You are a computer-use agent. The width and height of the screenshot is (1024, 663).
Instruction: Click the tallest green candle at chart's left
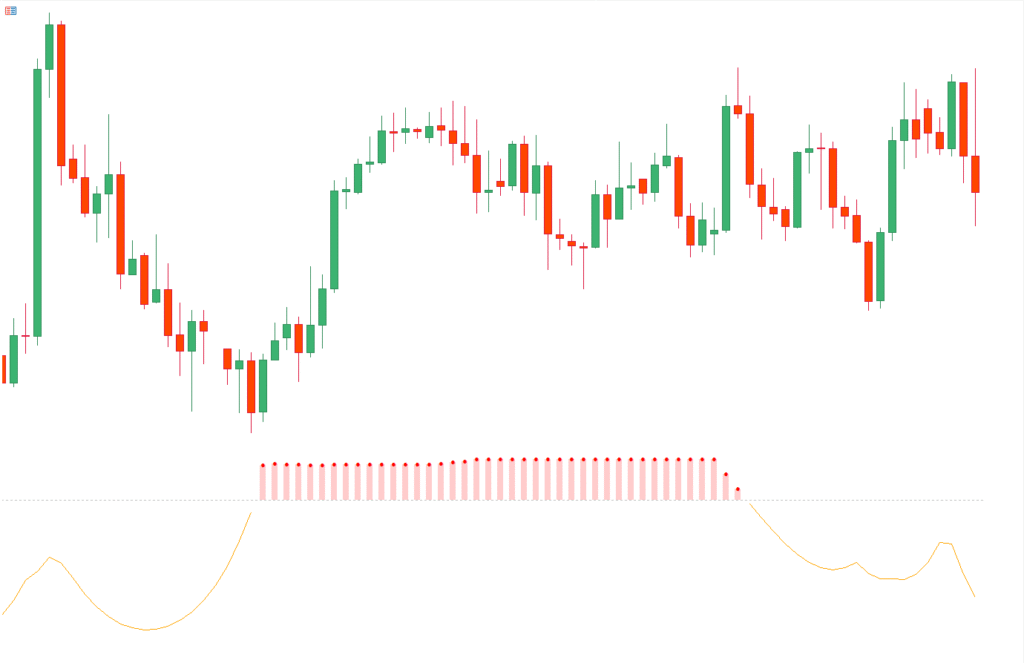(x=37, y=202)
